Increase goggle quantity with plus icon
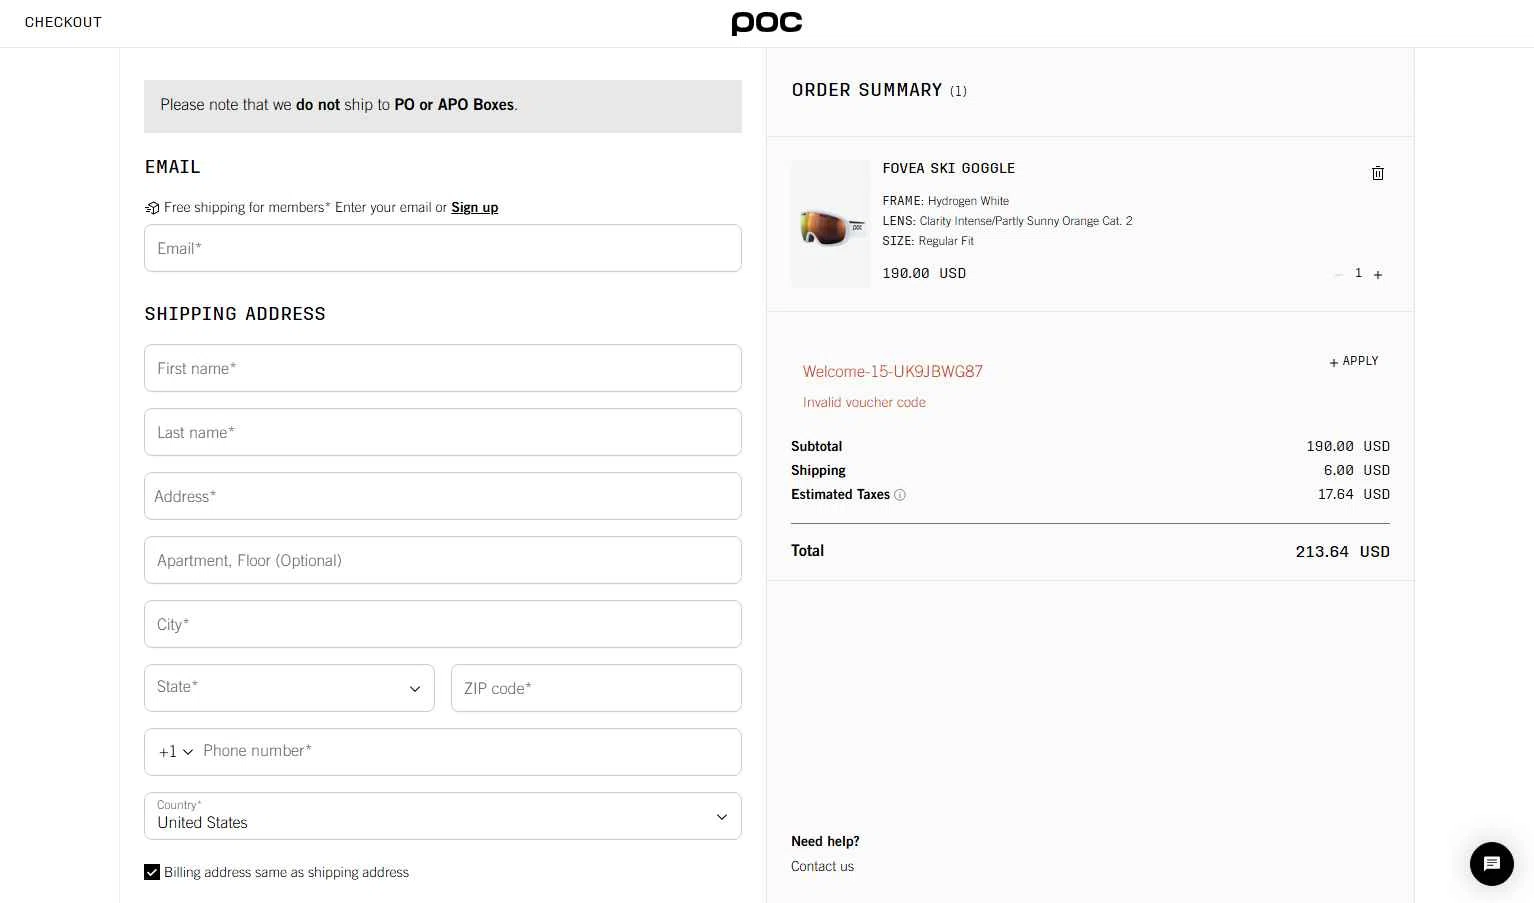This screenshot has height=903, width=1534. (1377, 274)
